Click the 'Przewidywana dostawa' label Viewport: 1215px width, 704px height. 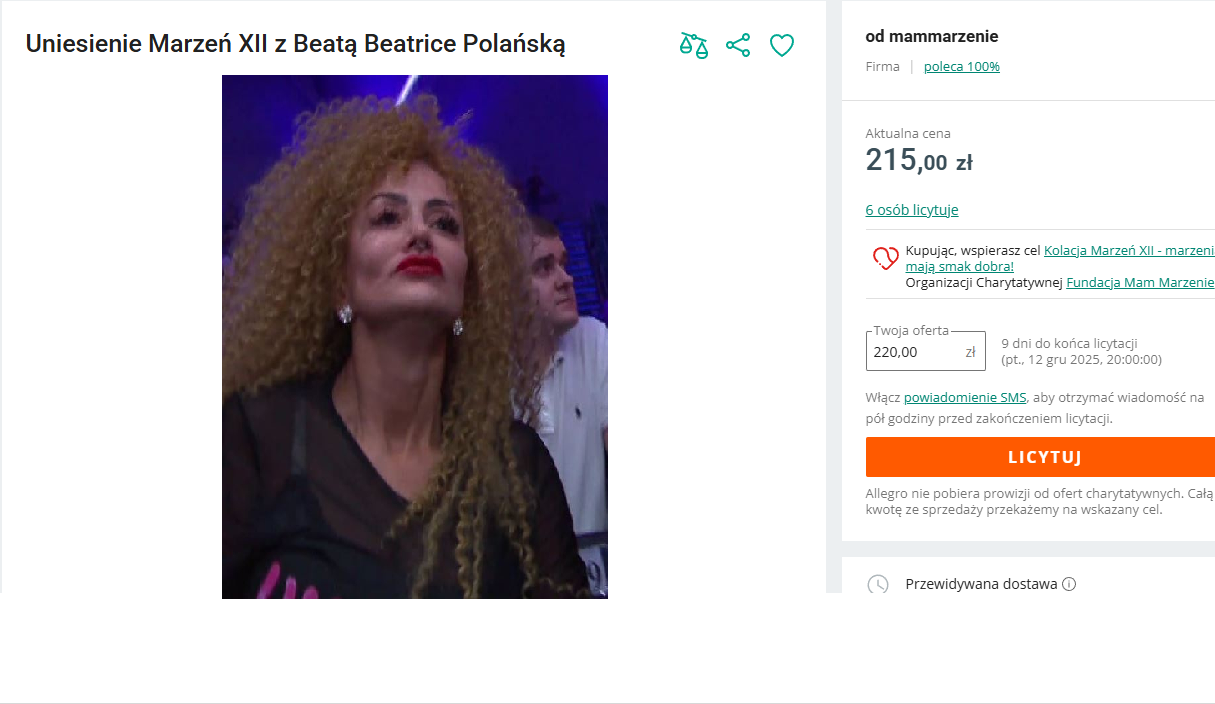point(980,584)
